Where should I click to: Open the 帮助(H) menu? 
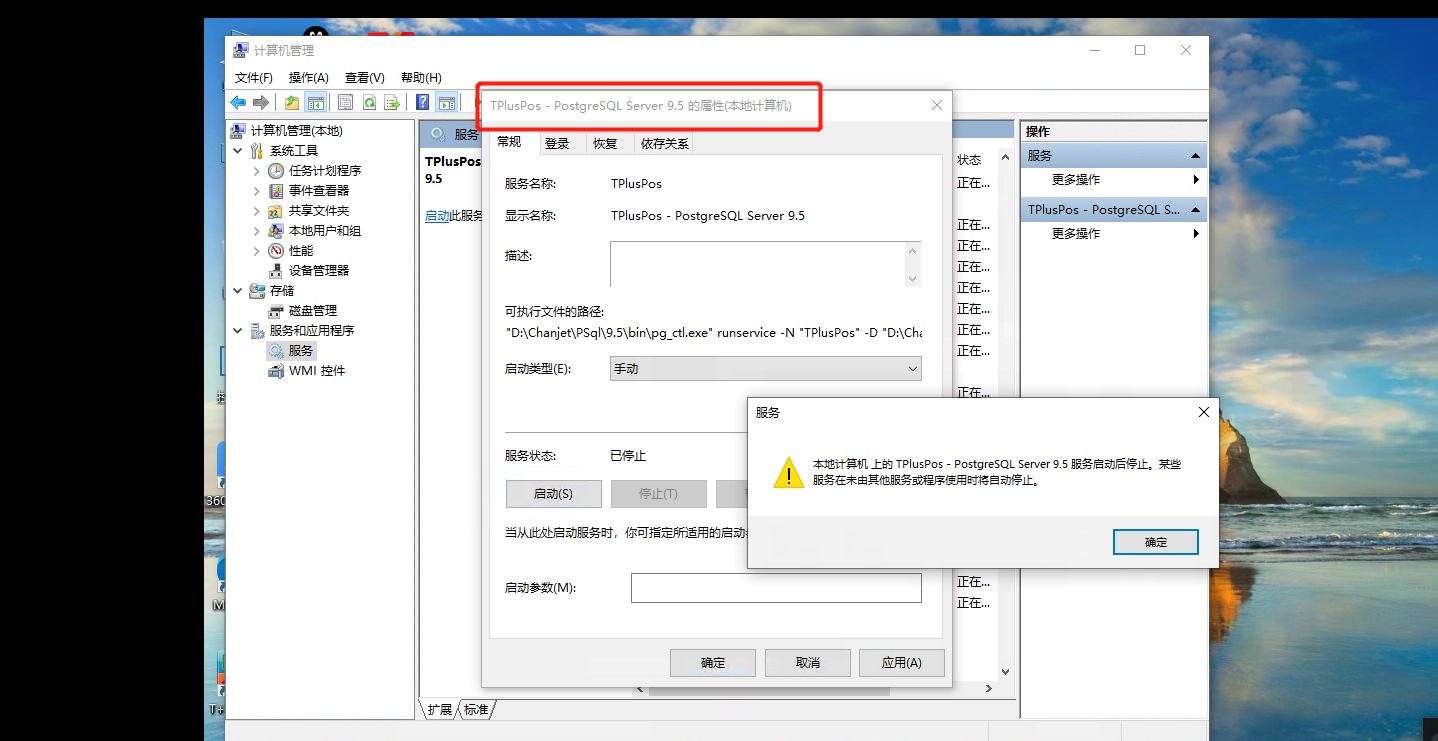[421, 78]
